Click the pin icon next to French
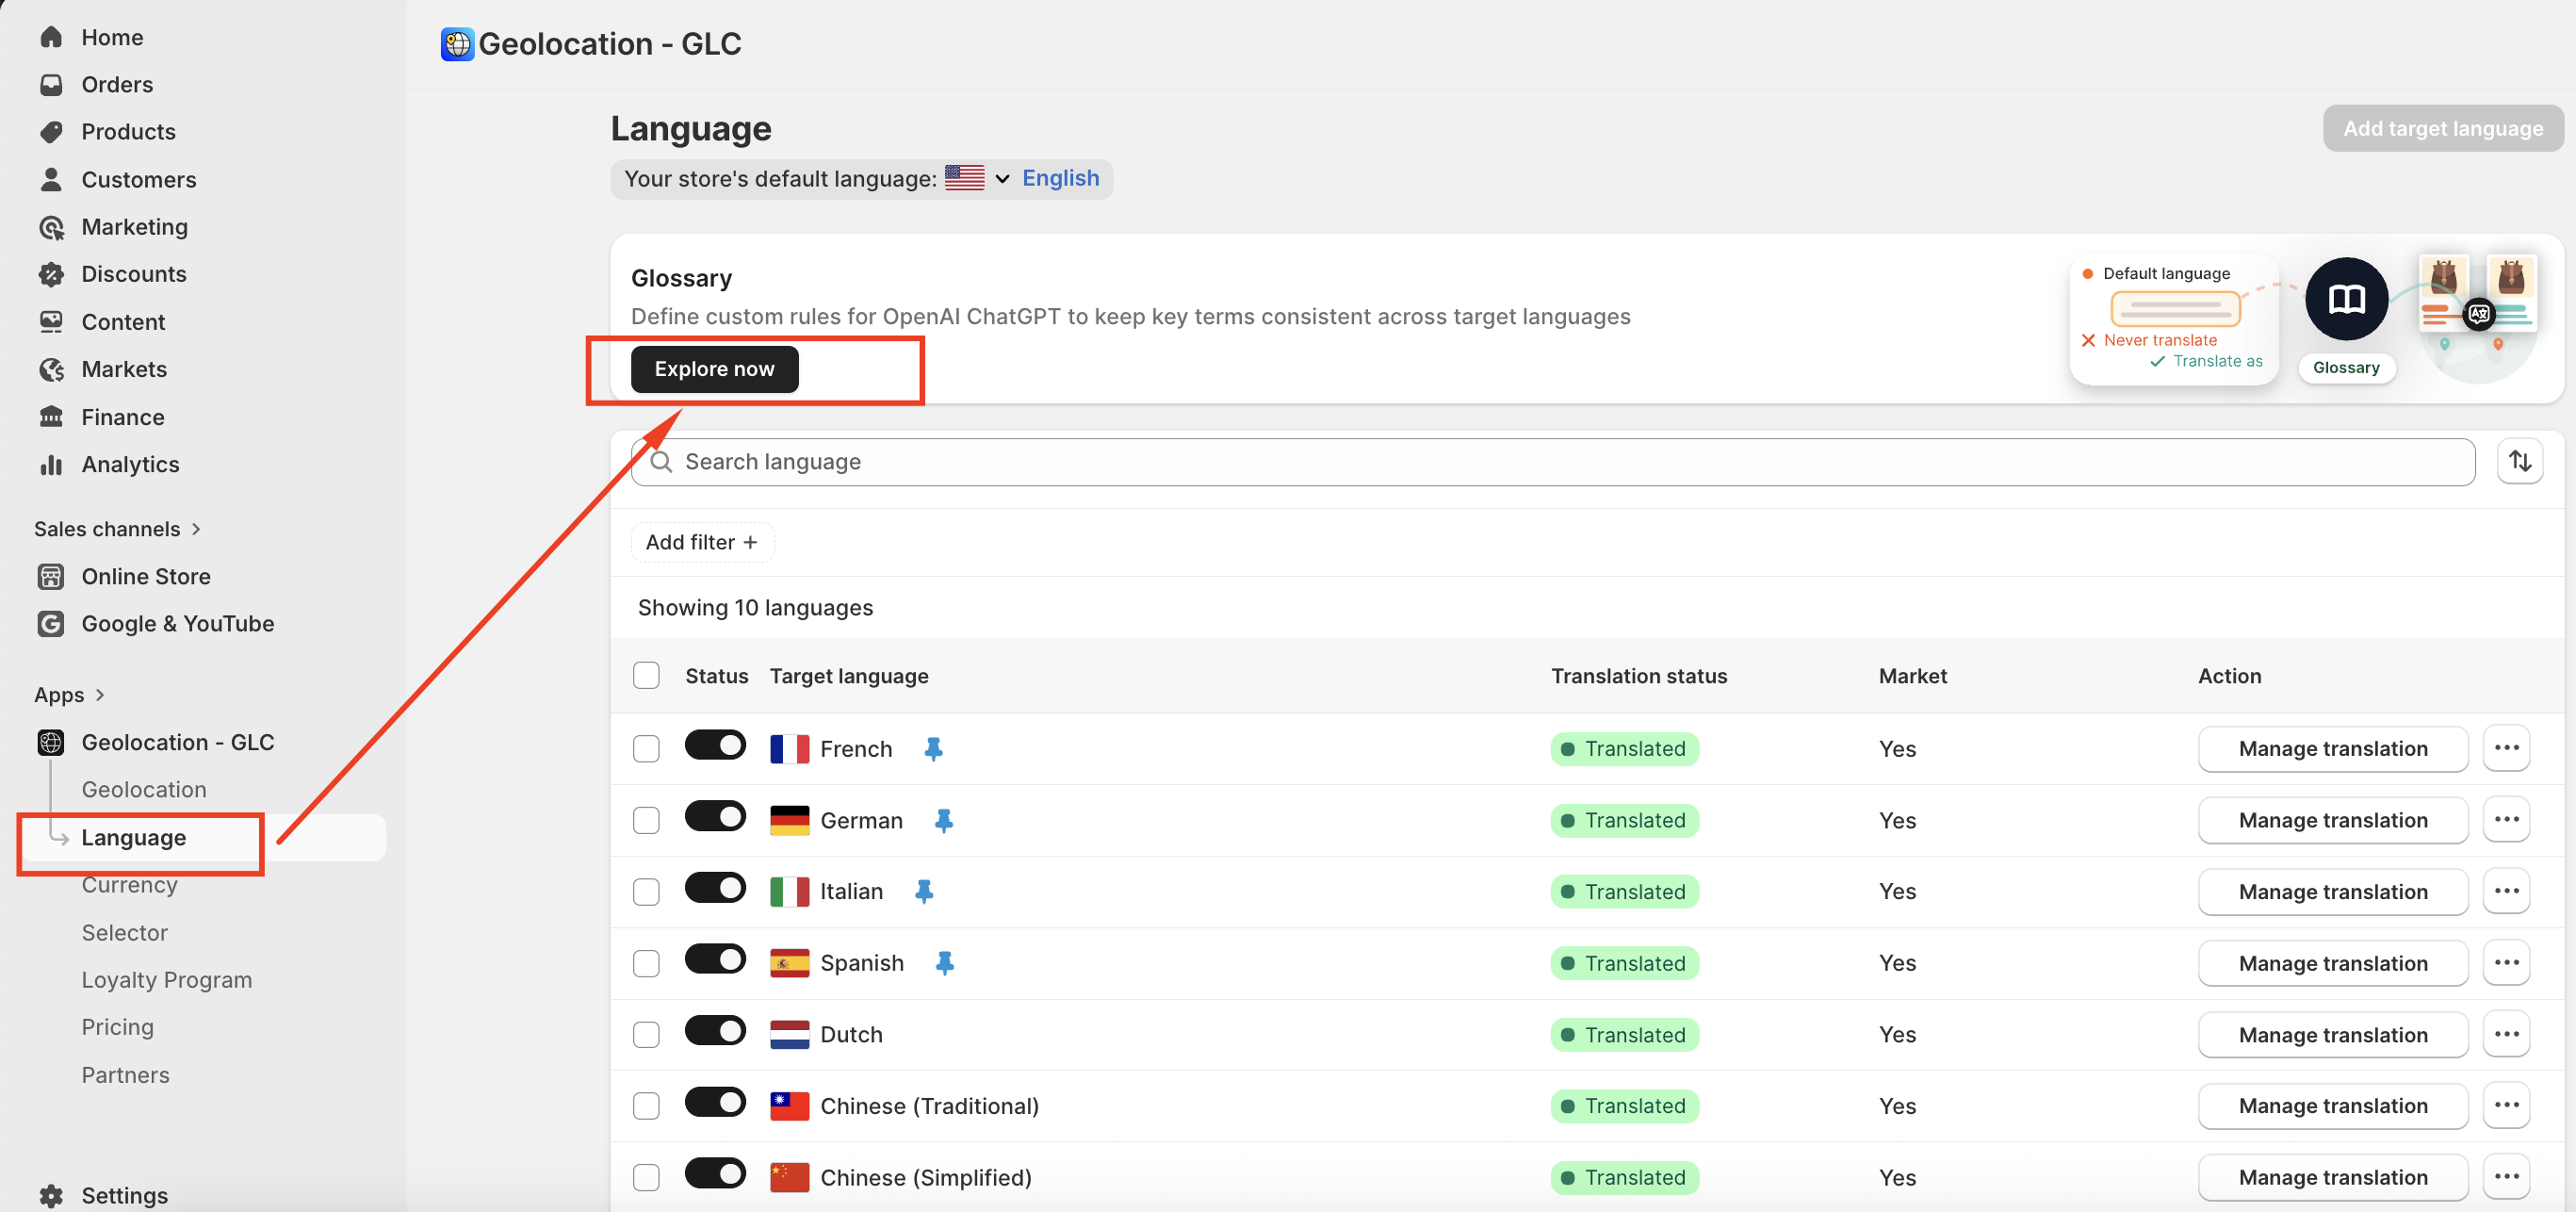2576x1212 pixels. [x=932, y=749]
